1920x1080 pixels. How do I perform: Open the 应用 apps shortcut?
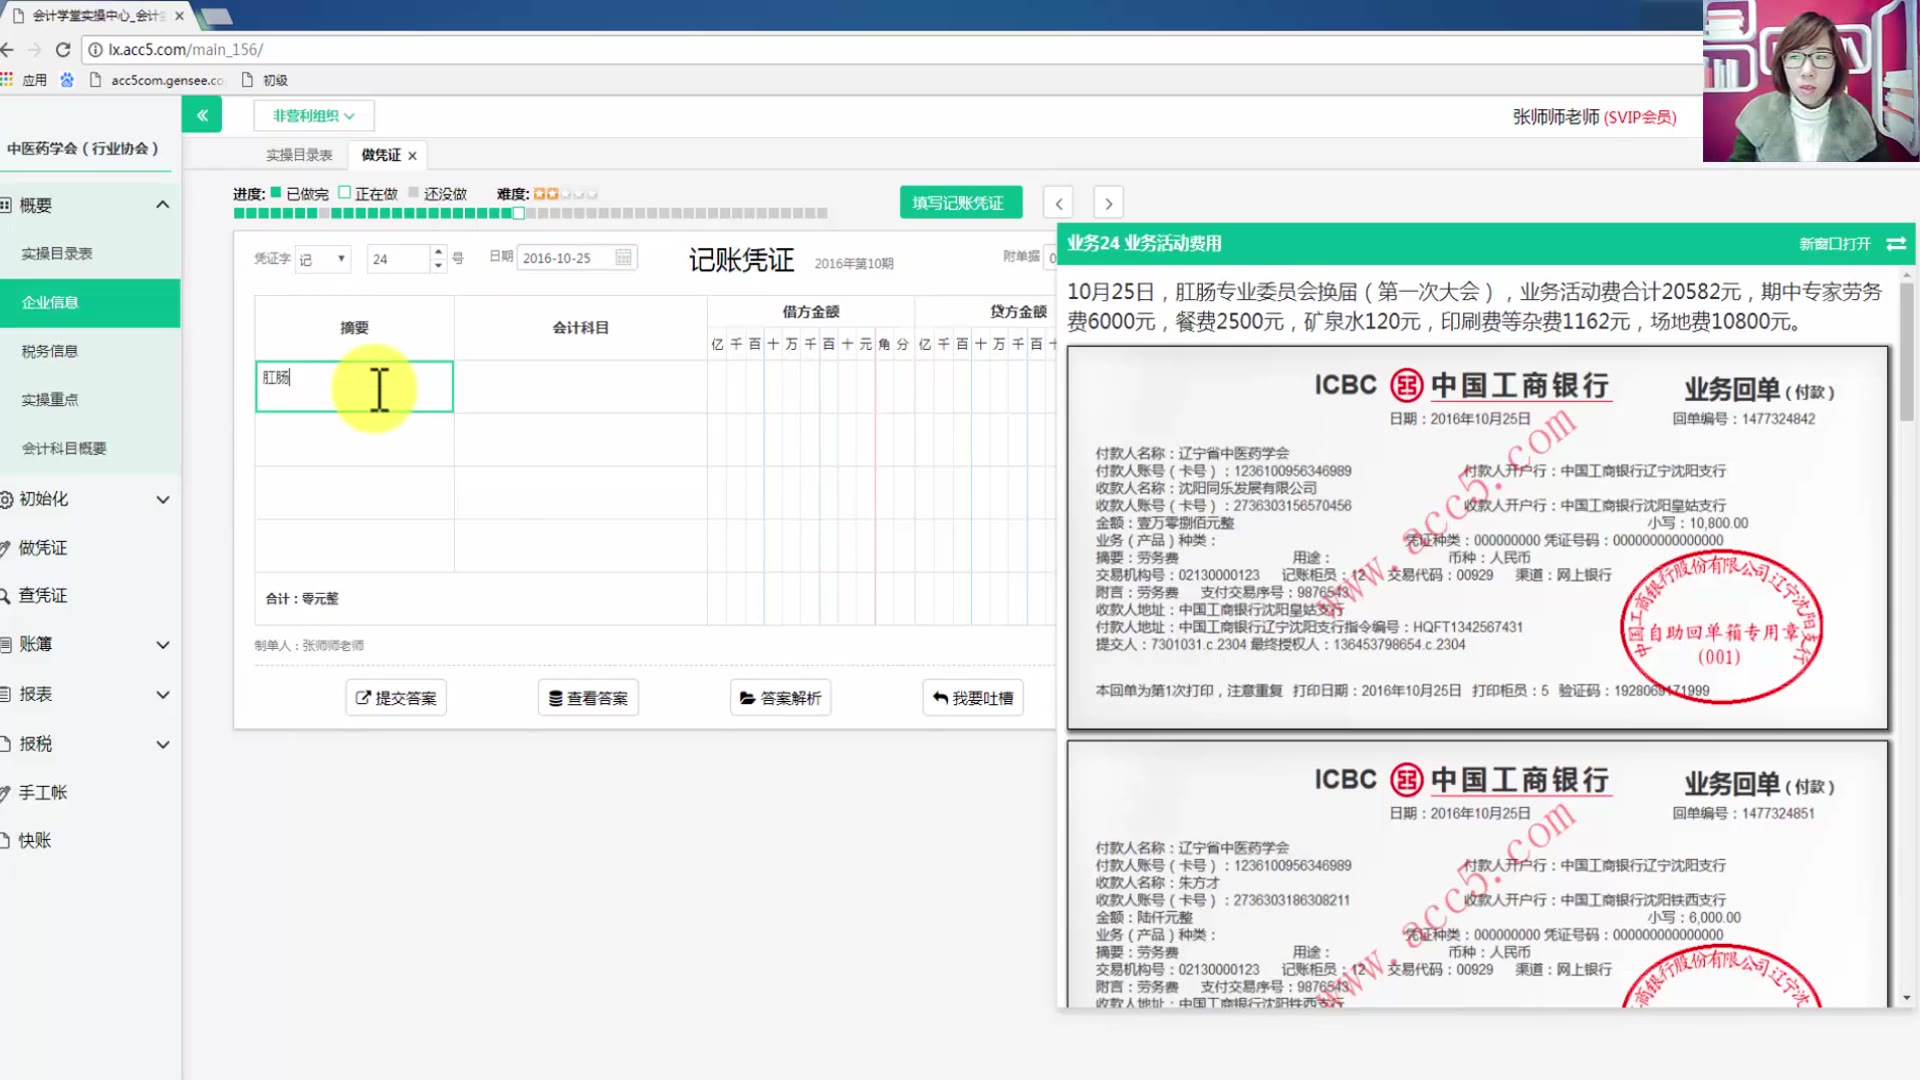(x=24, y=80)
